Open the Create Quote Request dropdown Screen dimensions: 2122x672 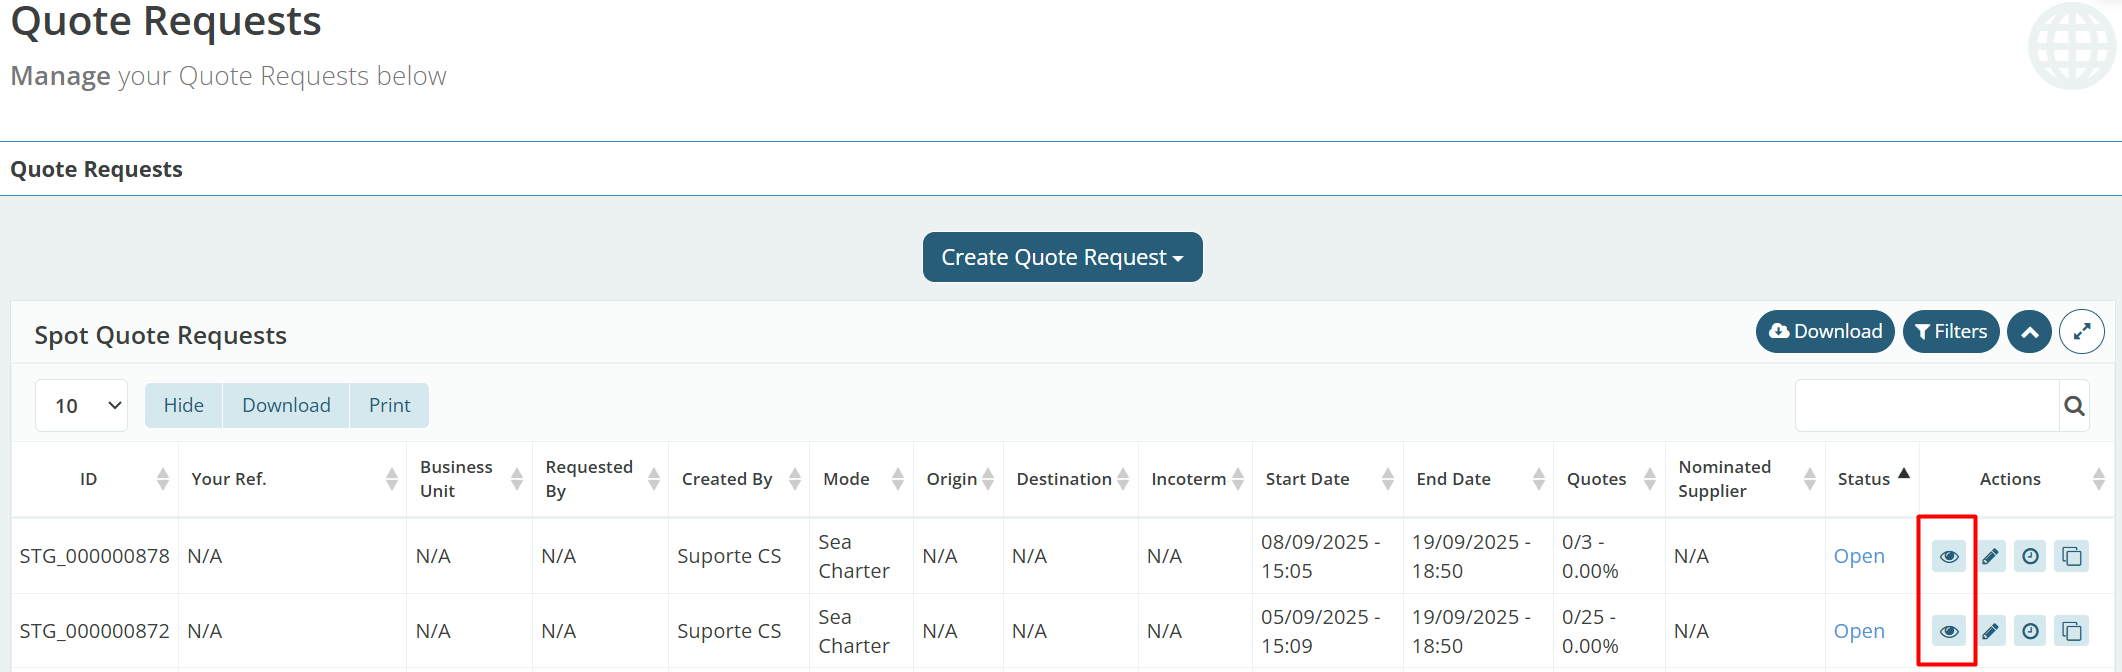click(x=1062, y=257)
